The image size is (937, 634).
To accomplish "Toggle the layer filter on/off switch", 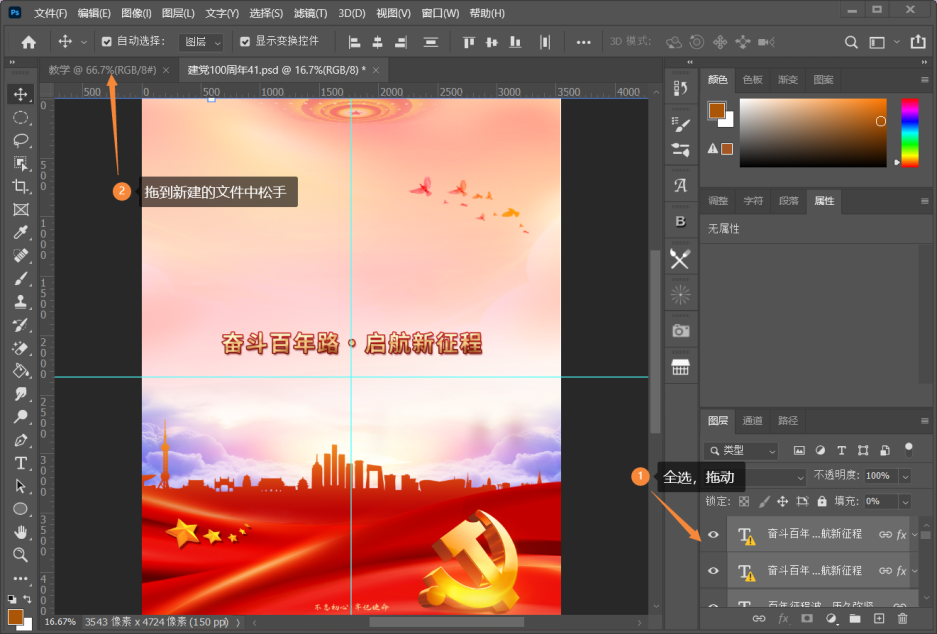I will tap(908, 449).
